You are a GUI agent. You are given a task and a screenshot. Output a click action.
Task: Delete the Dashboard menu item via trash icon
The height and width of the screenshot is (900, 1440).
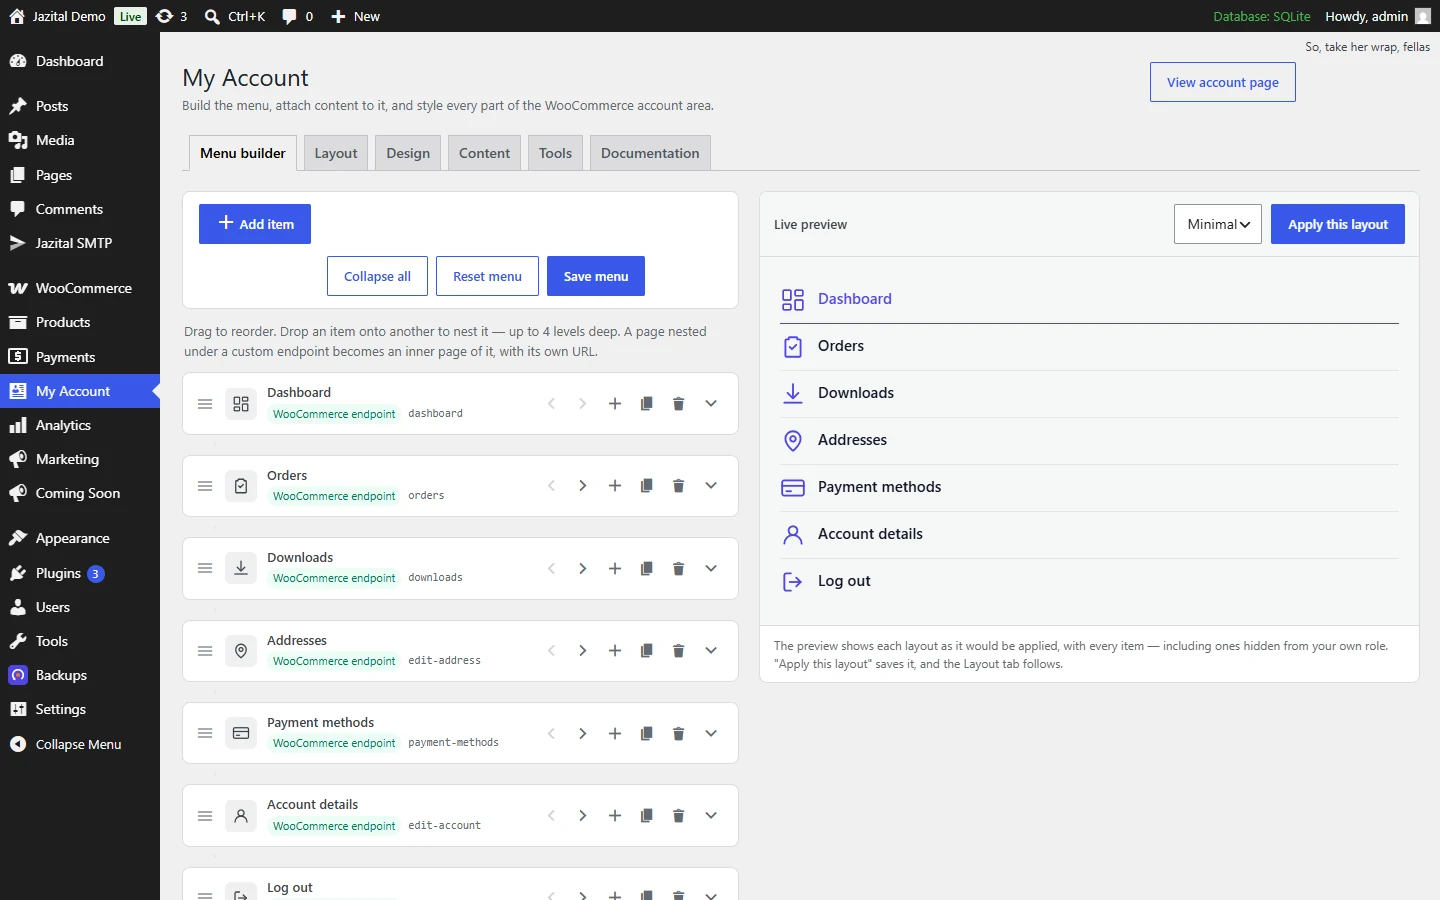(x=678, y=404)
